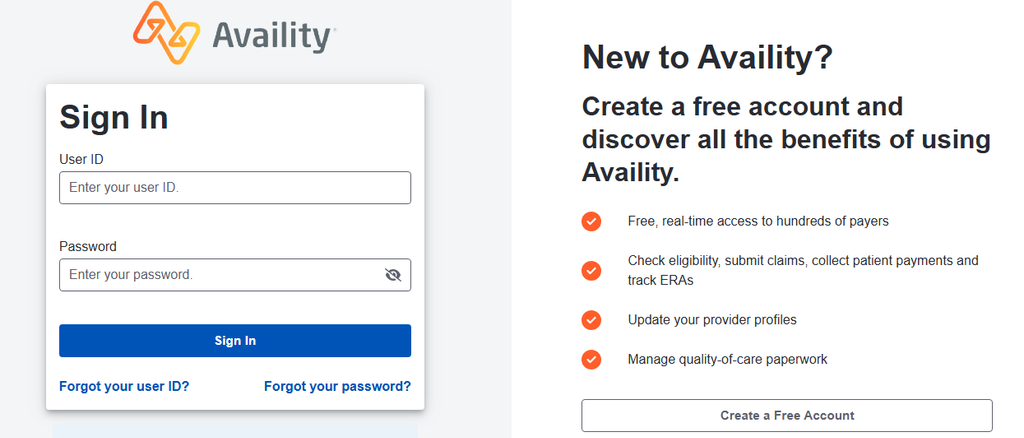Click the Availity logo icon
The image size is (1024, 438).
[x=166, y=32]
